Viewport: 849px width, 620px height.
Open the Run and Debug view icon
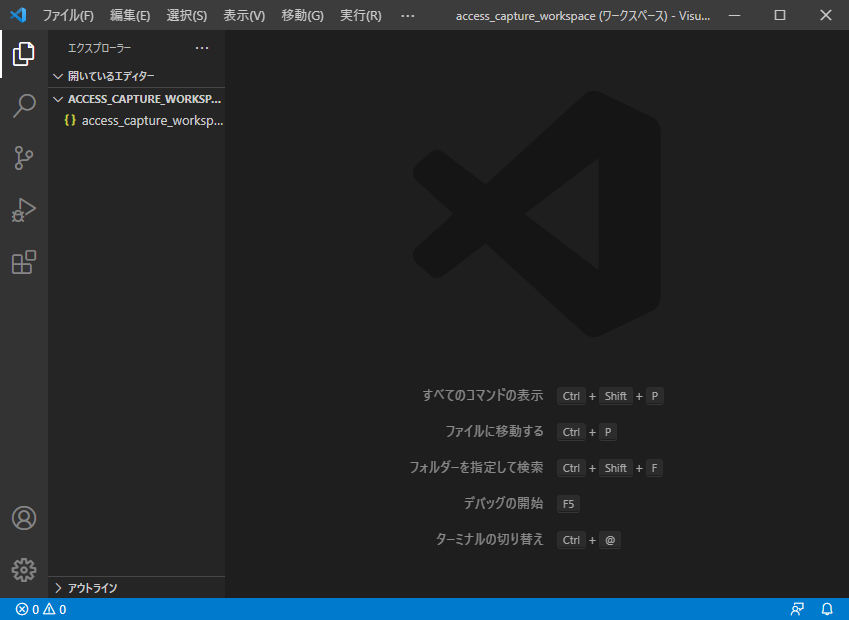coord(24,210)
